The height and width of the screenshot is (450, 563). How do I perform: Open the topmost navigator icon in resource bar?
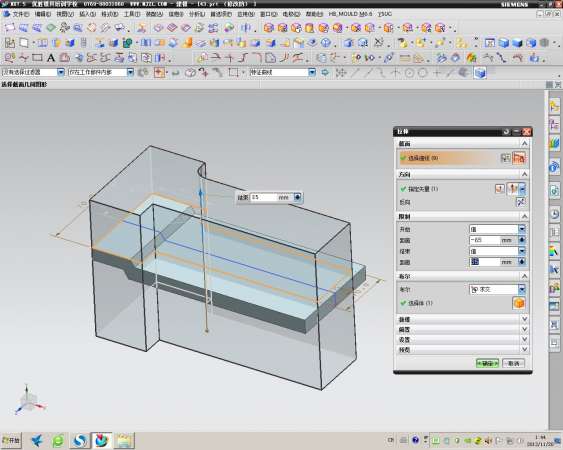coord(554,107)
